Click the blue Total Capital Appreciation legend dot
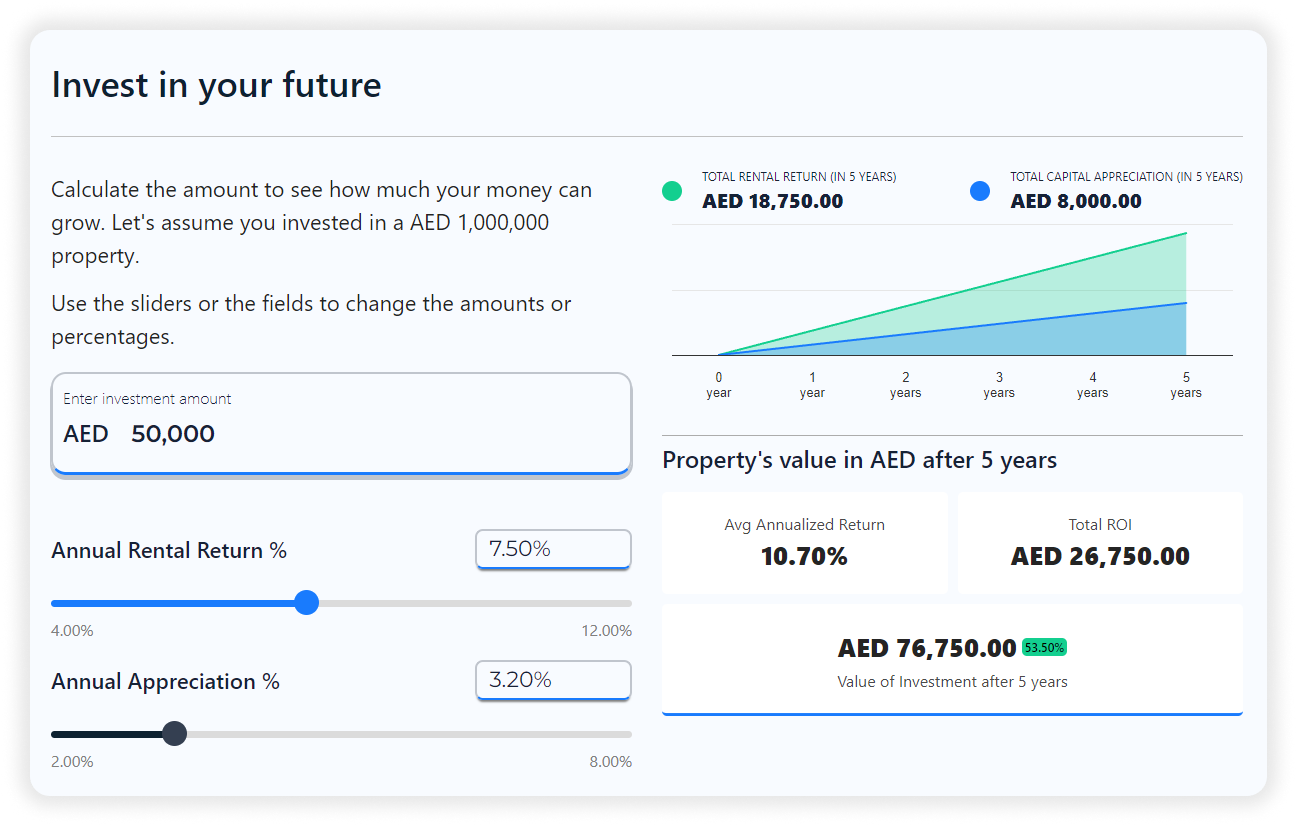This screenshot has width=1297, height=826. coord(980,190)
